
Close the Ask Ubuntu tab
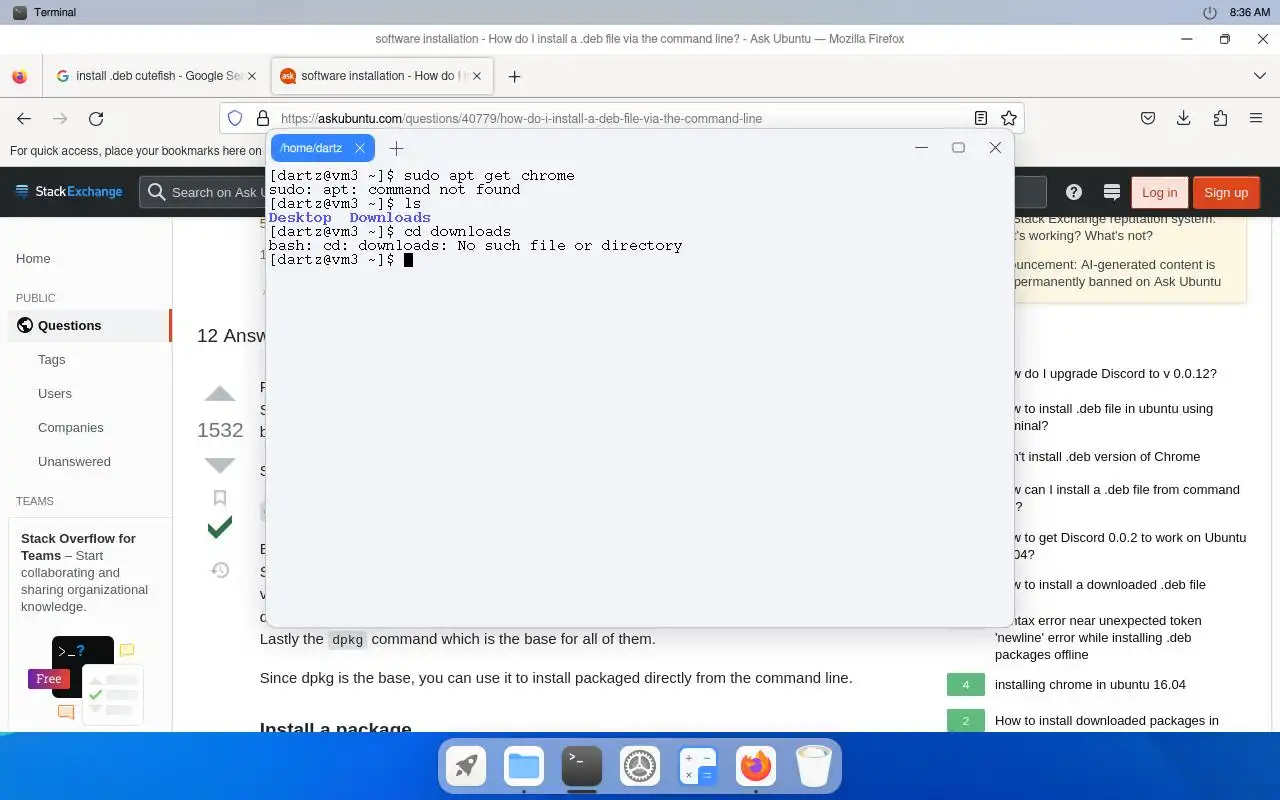pos(477,76)
